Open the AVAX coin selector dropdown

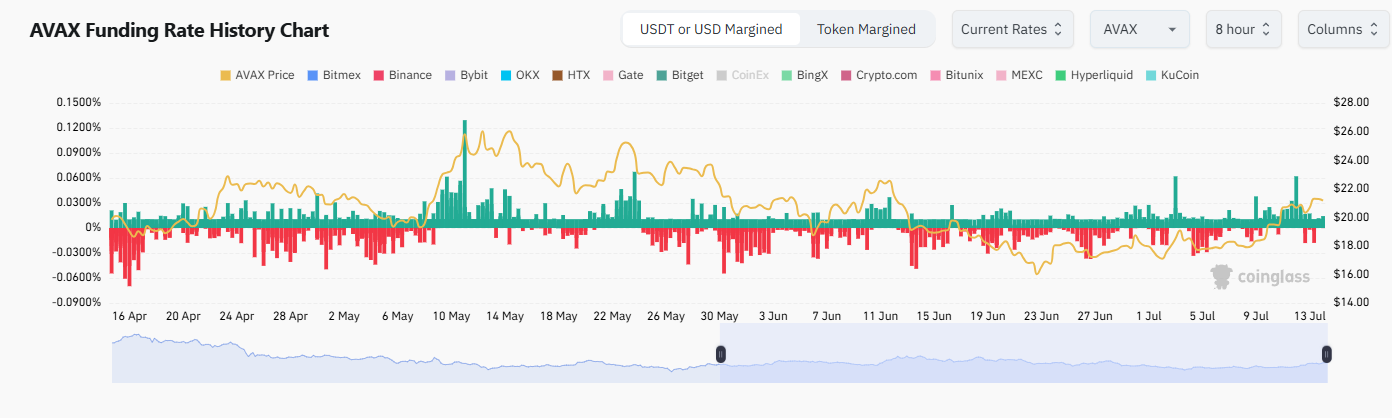[1139, 29]
